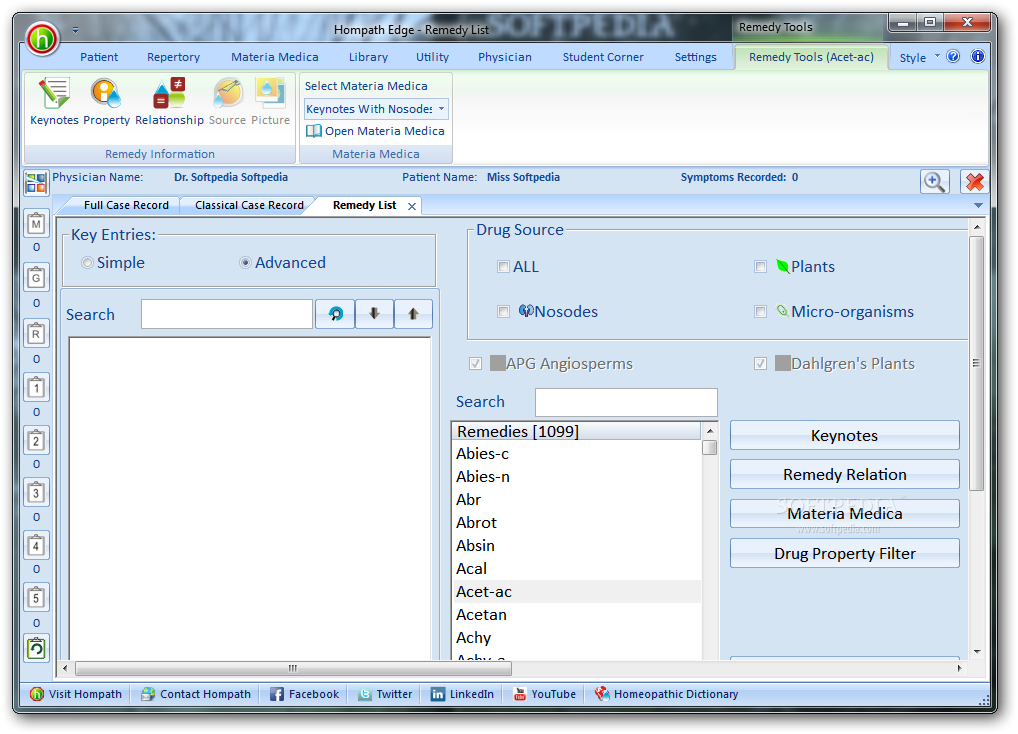Click the green refresh clipboard sidebar icon
The height and width of the screenshot is (734, 1018).
tap(36, 648)
